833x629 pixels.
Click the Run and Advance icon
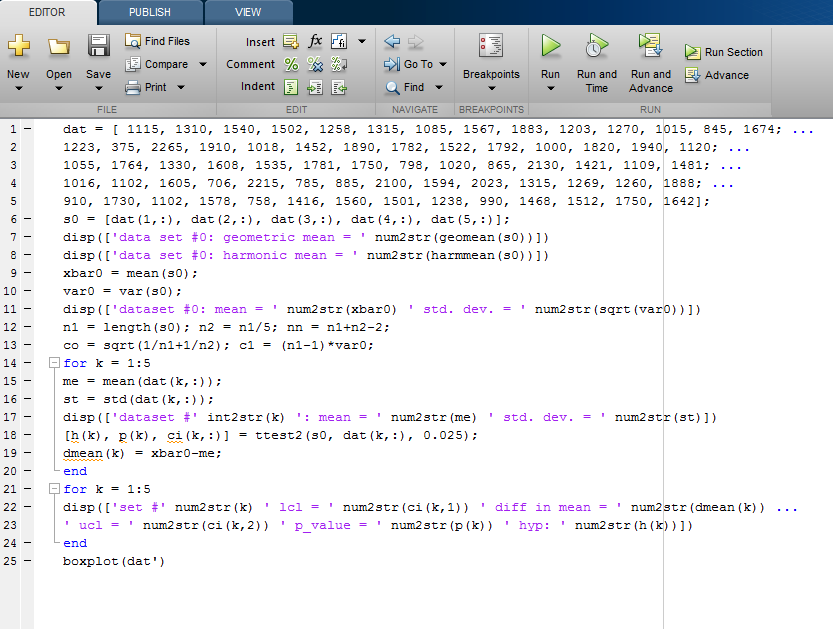(650, 46)
